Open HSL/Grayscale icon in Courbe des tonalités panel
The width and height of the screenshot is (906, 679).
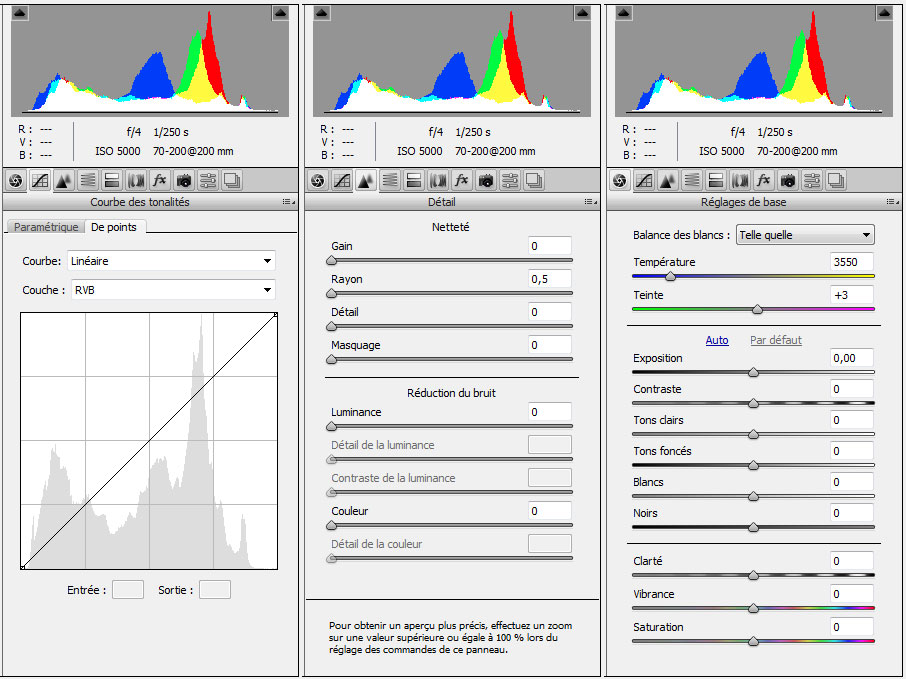pos(88,181)
